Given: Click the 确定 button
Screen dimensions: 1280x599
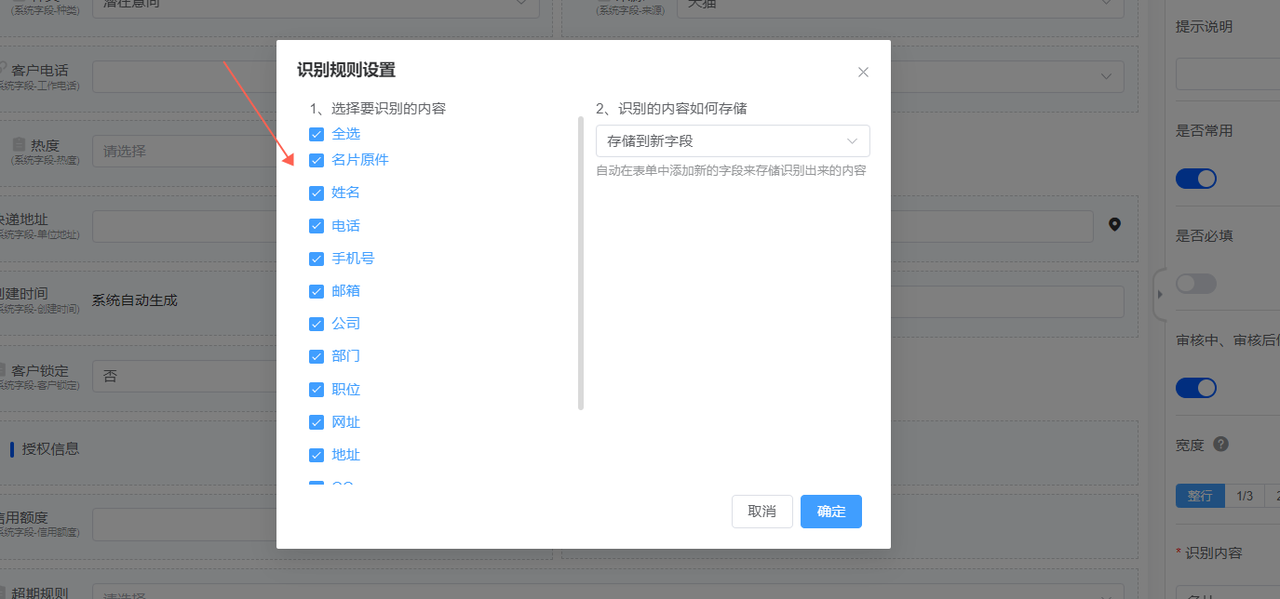Looking at the screenshot, I should click(831, 511).
